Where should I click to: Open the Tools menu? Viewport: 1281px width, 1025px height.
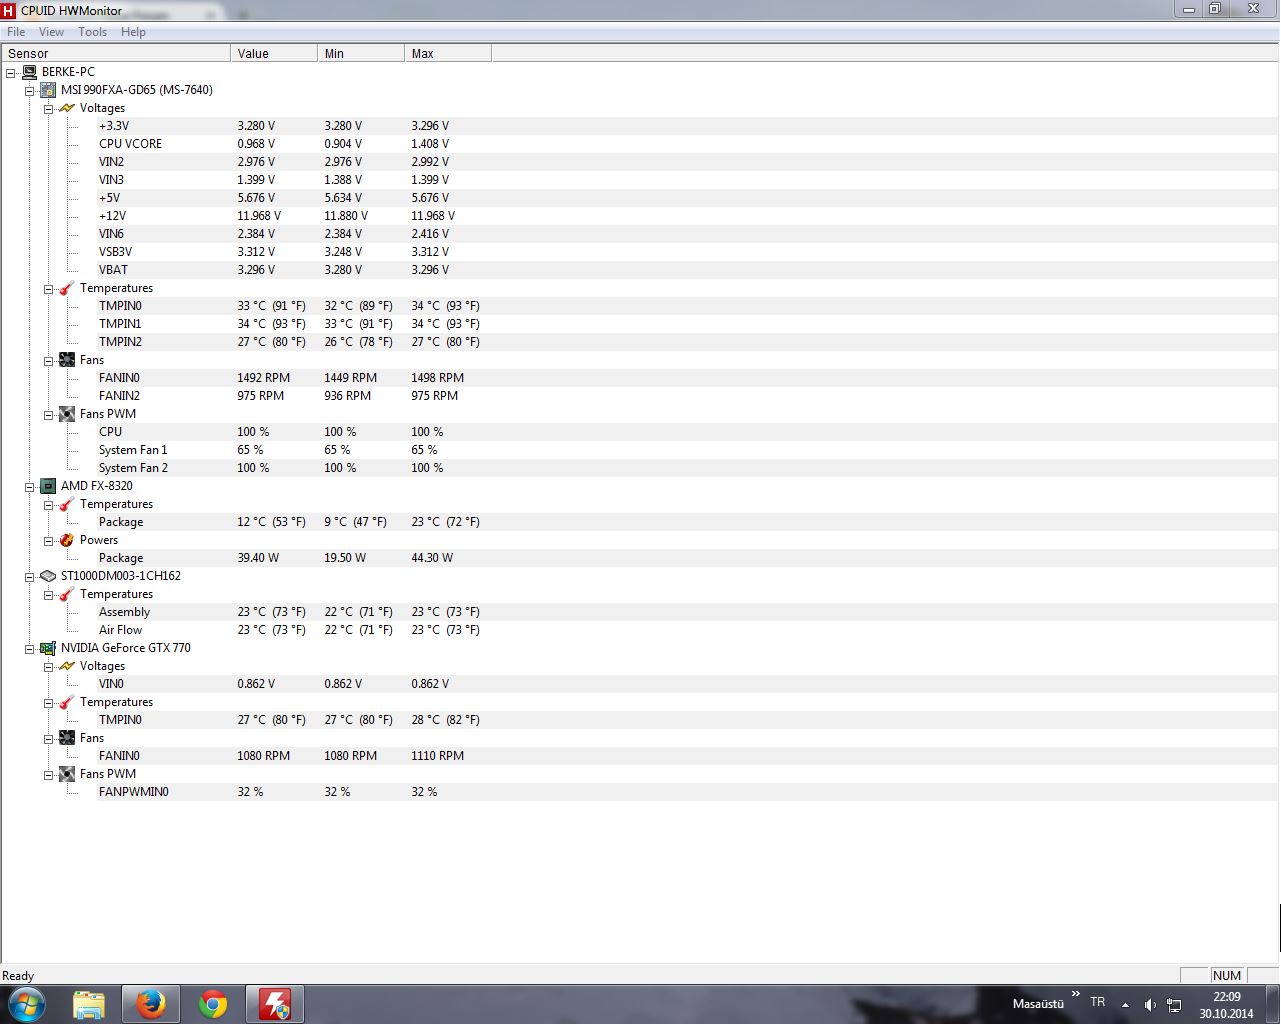click(92, 32)
